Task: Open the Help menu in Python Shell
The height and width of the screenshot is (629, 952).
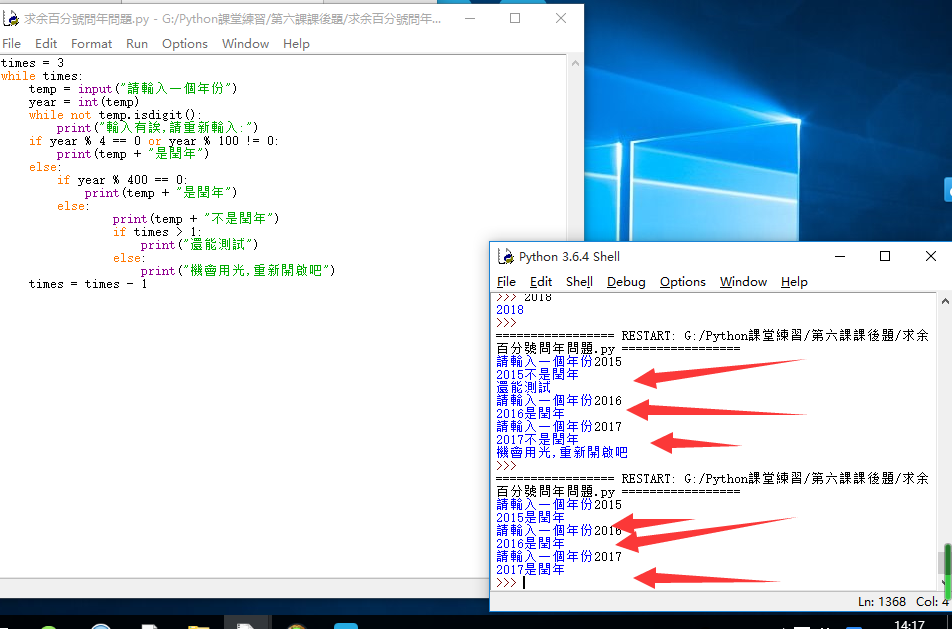Action: (x=794, y=282)
